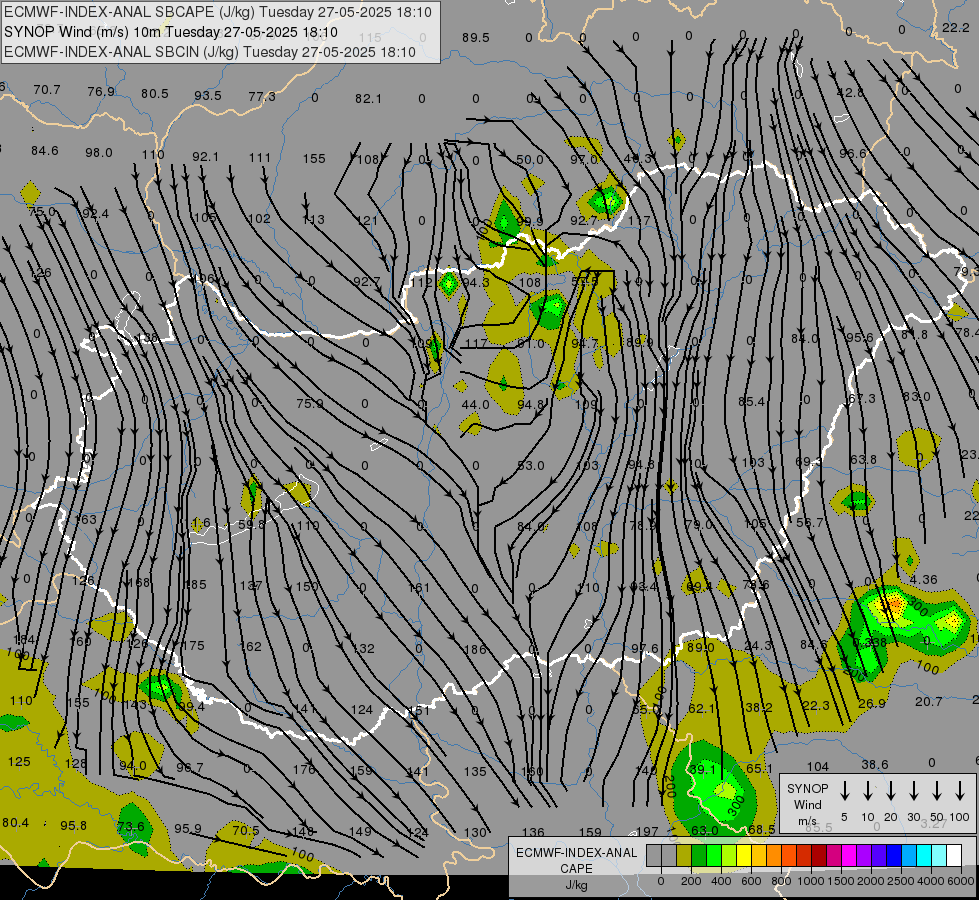Click the map value 89.5
The height and width of the screenshot is (900, 979).
pos(476,37)
